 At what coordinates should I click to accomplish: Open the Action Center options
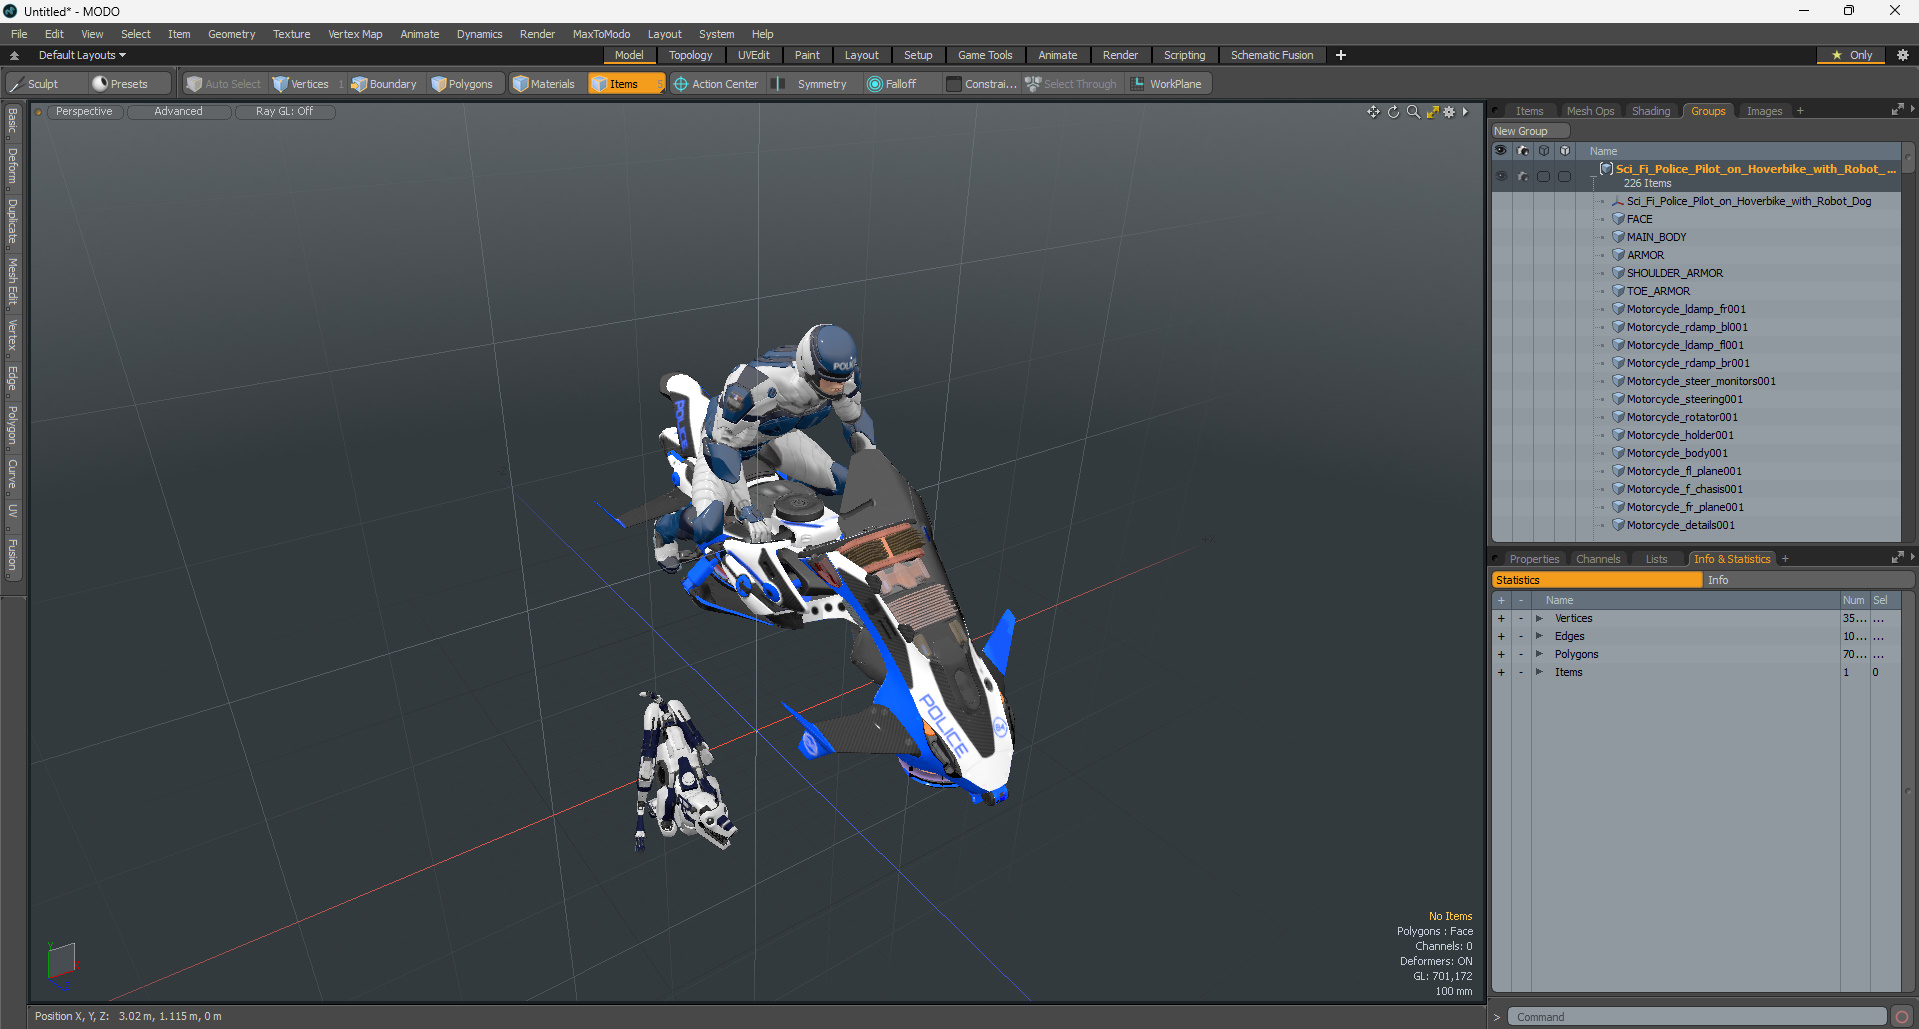716,84
